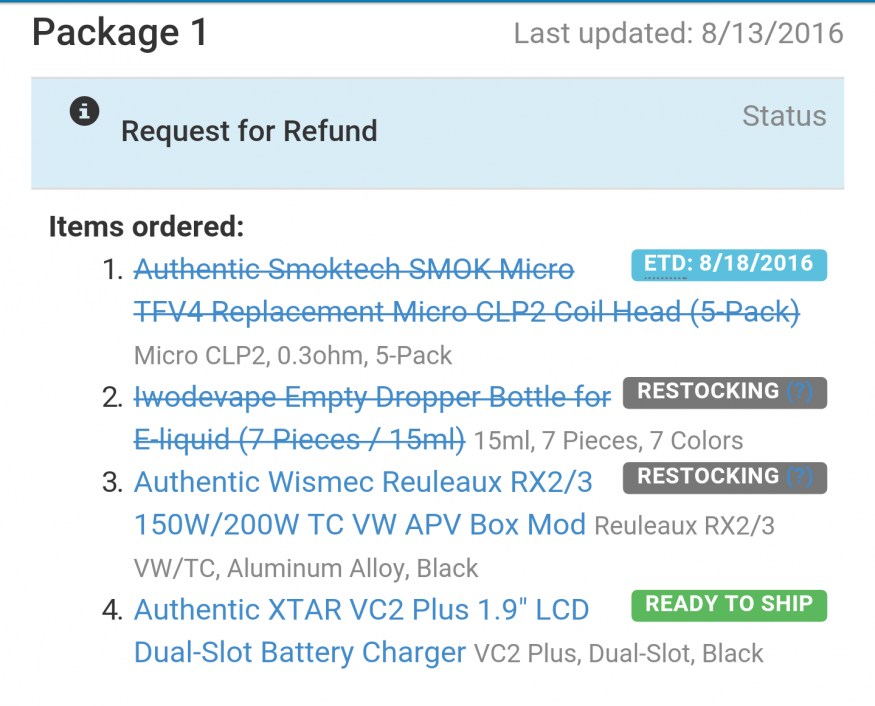Open the Authentic Smoktech SMOK Micro link
875x706 pixels.
(x=354, y=270)
